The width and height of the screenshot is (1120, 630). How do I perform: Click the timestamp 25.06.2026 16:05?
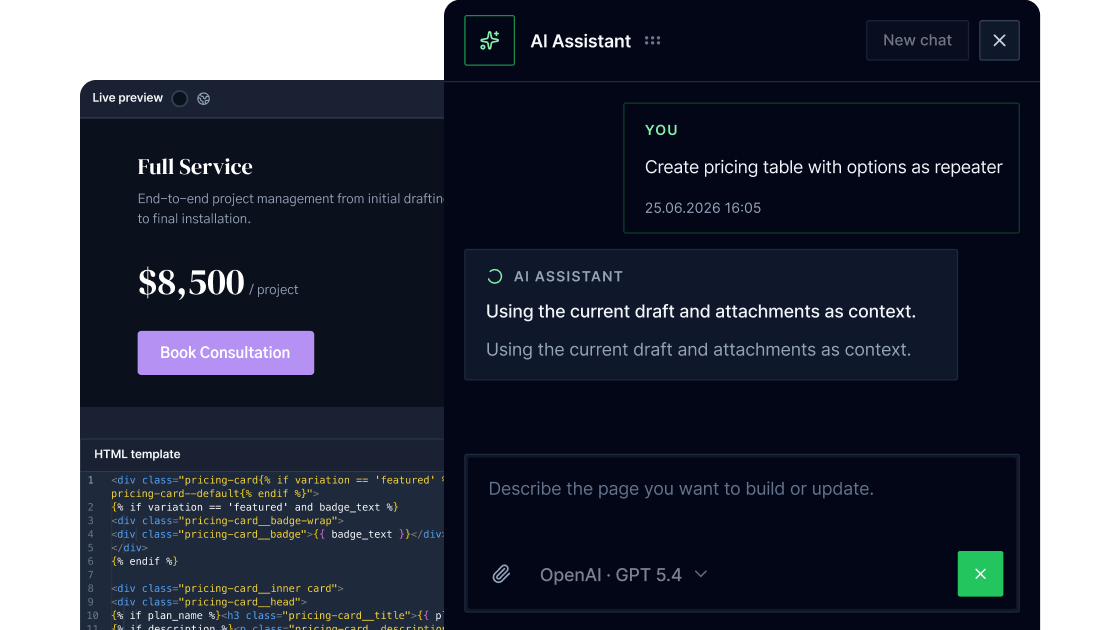coord(703,208)
